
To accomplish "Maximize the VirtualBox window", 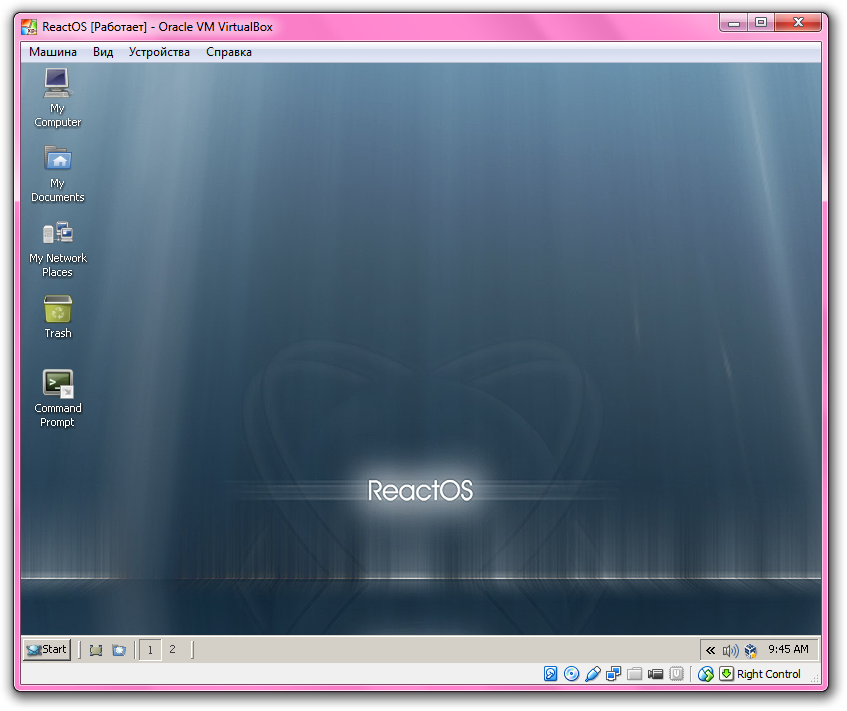I will coord(761,23).
